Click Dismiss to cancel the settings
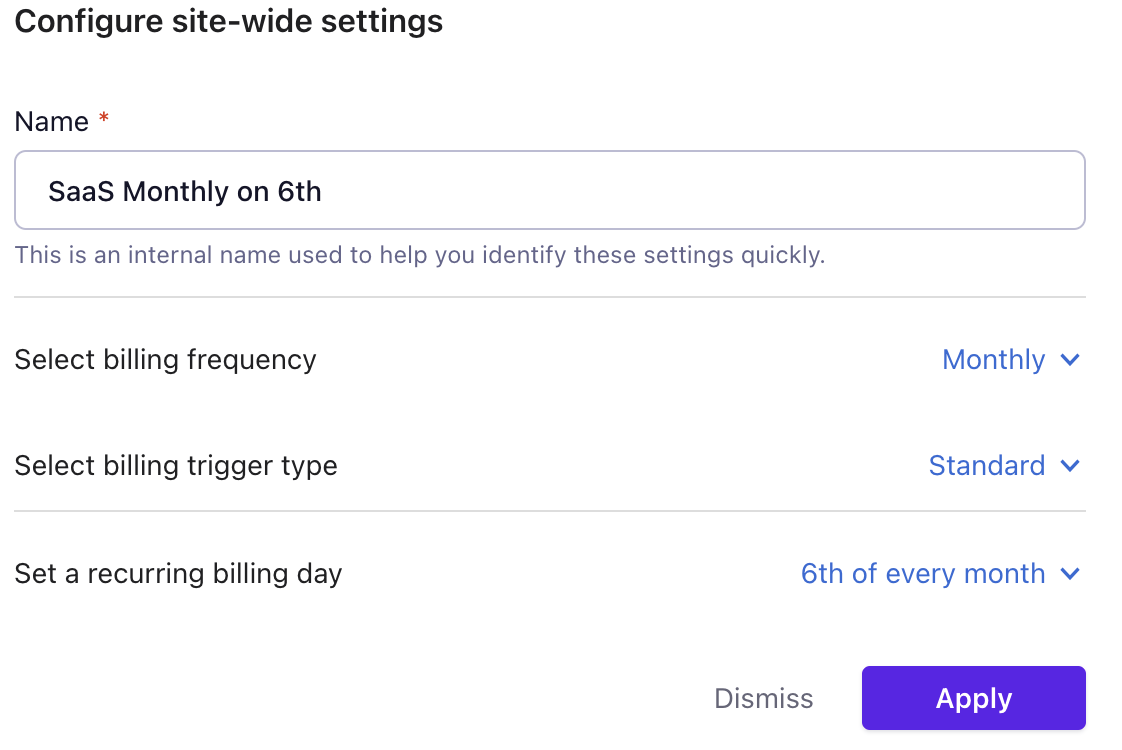This screenshot has height=750, width=1122. tap(764, 698)
